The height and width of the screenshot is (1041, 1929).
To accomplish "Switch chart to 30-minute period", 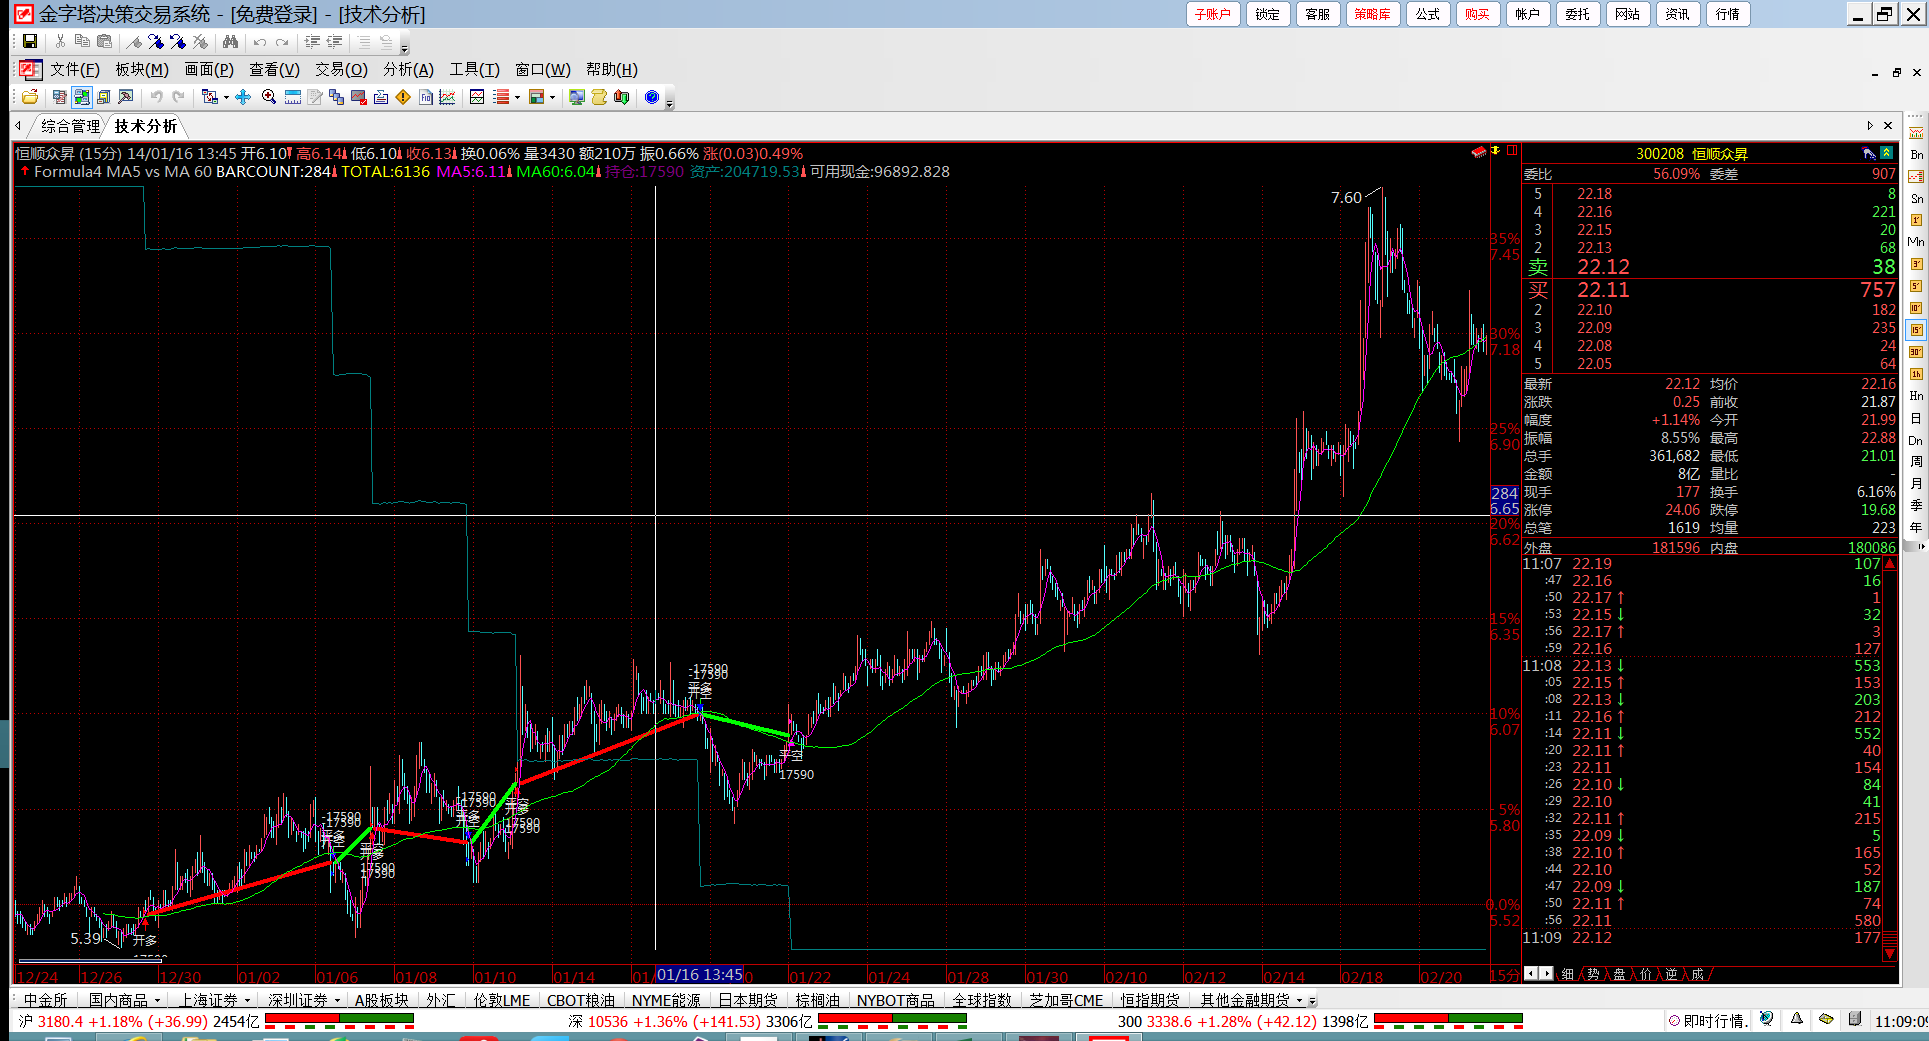I will point(1916,352).
